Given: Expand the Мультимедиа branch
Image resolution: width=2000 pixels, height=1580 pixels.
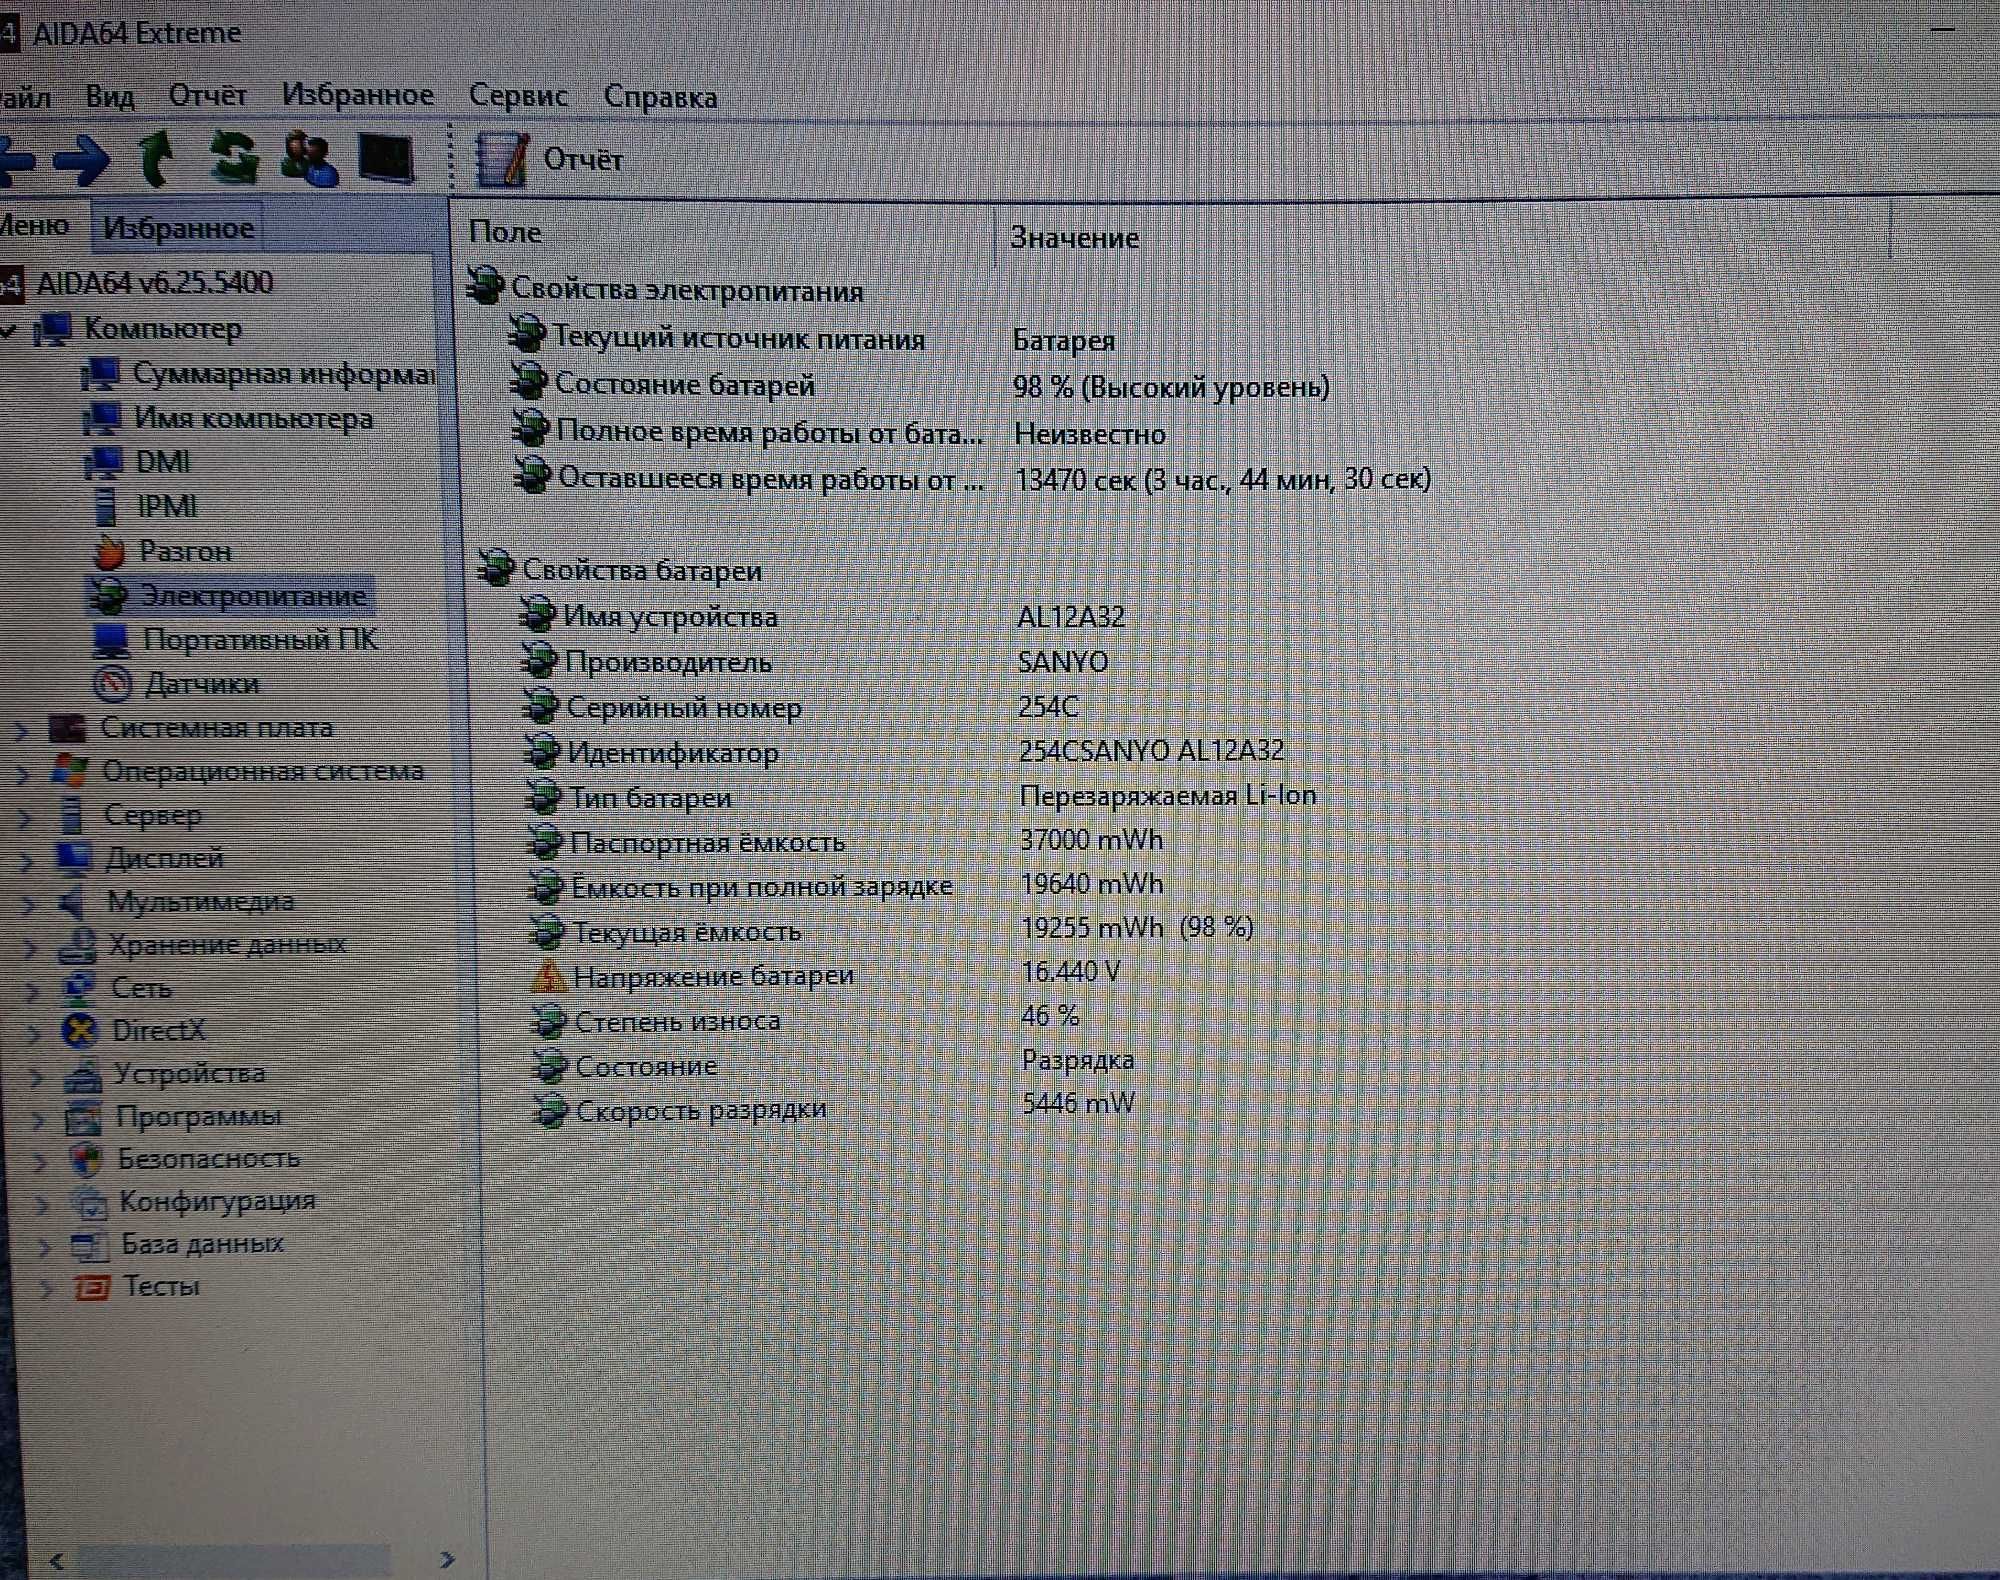Looking at the screenshot, I should [28, 905].
